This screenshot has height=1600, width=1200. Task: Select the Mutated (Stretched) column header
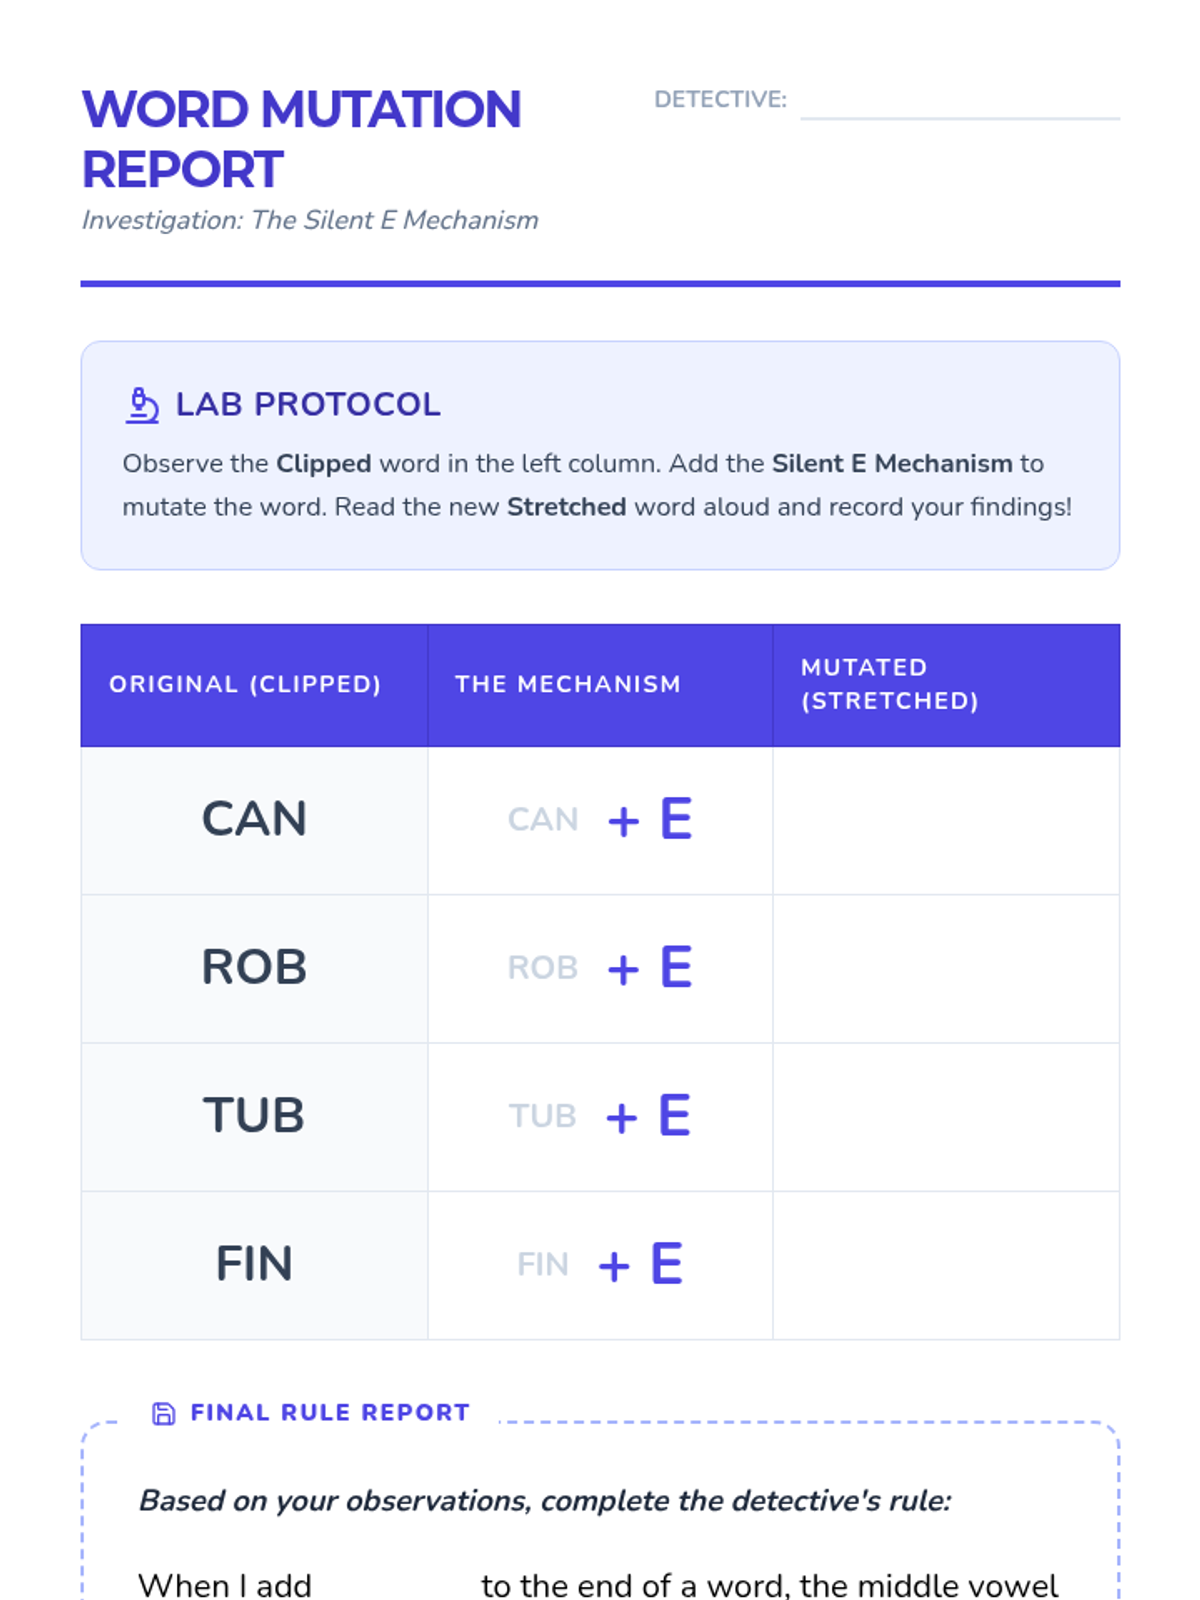click(946, 685)
